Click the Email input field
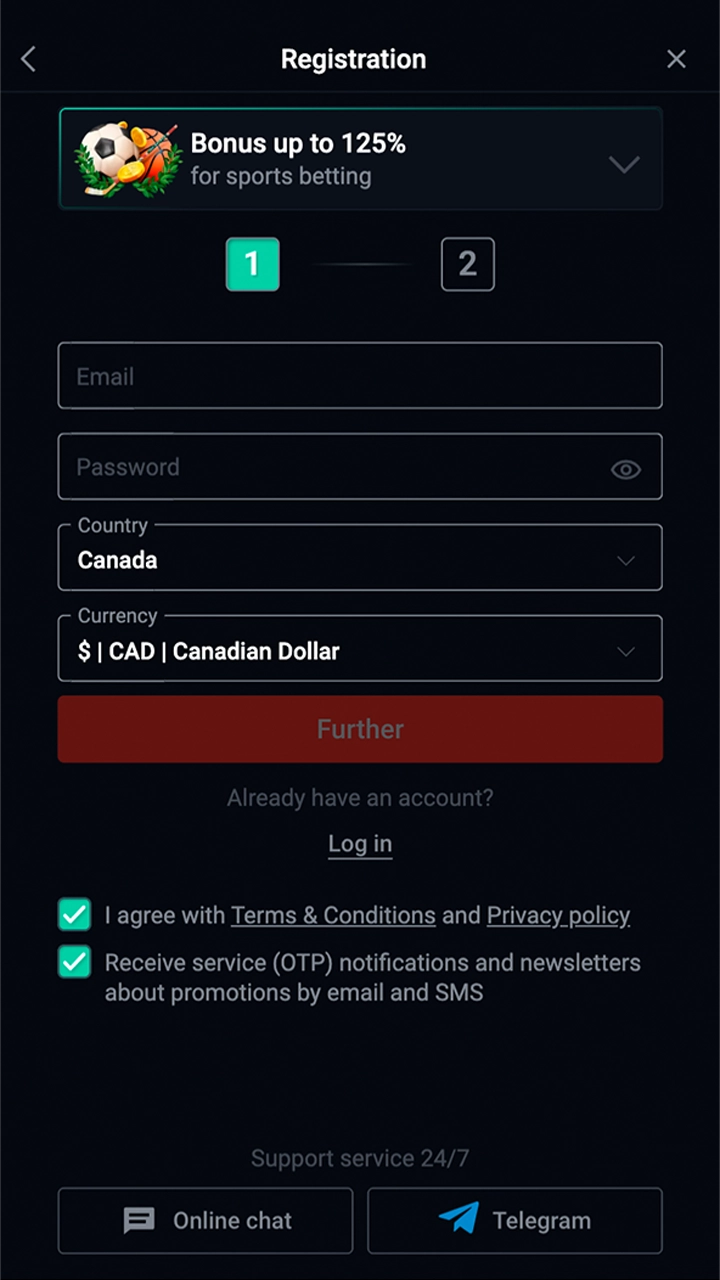This screenshot has height=1280, width=720. pyautogui.click(x=360, y=376)
